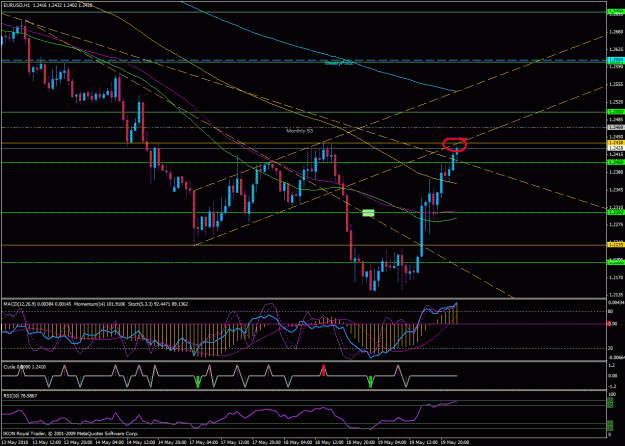
Task: Click the small green highlighted rectangle on chart
Action: coord(368,213)
